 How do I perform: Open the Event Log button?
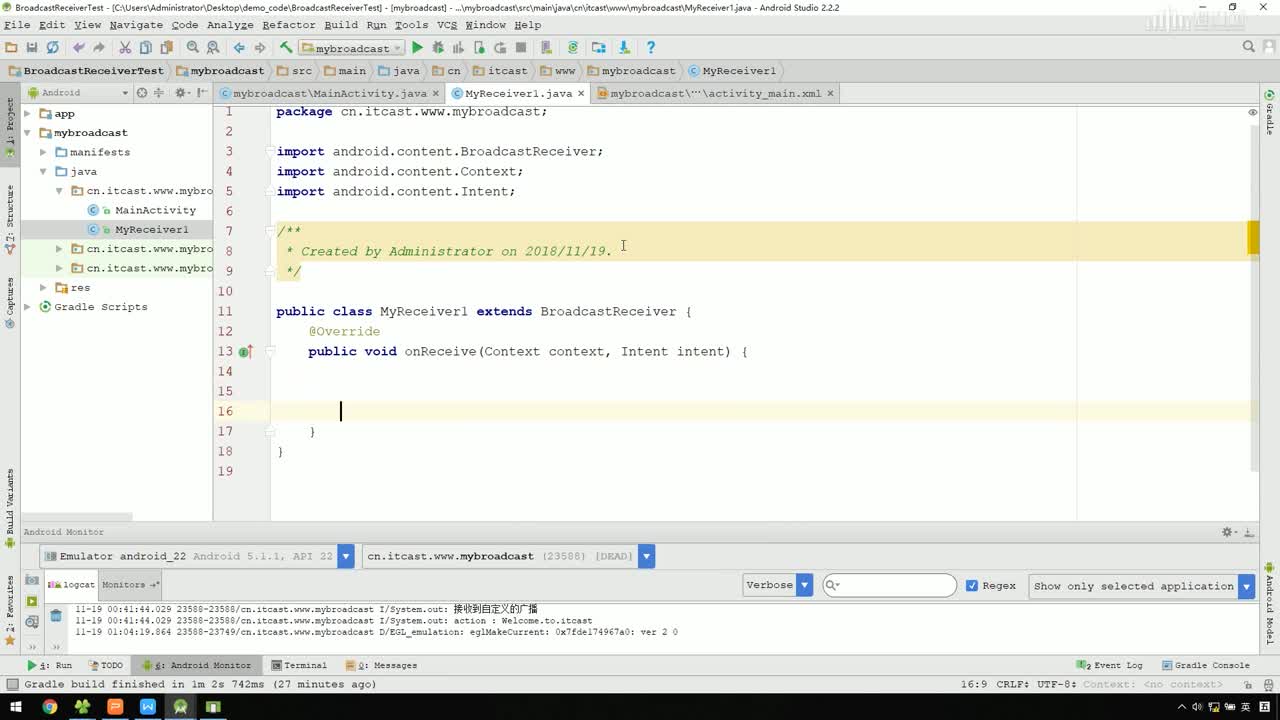click(x=1110, y=665)
